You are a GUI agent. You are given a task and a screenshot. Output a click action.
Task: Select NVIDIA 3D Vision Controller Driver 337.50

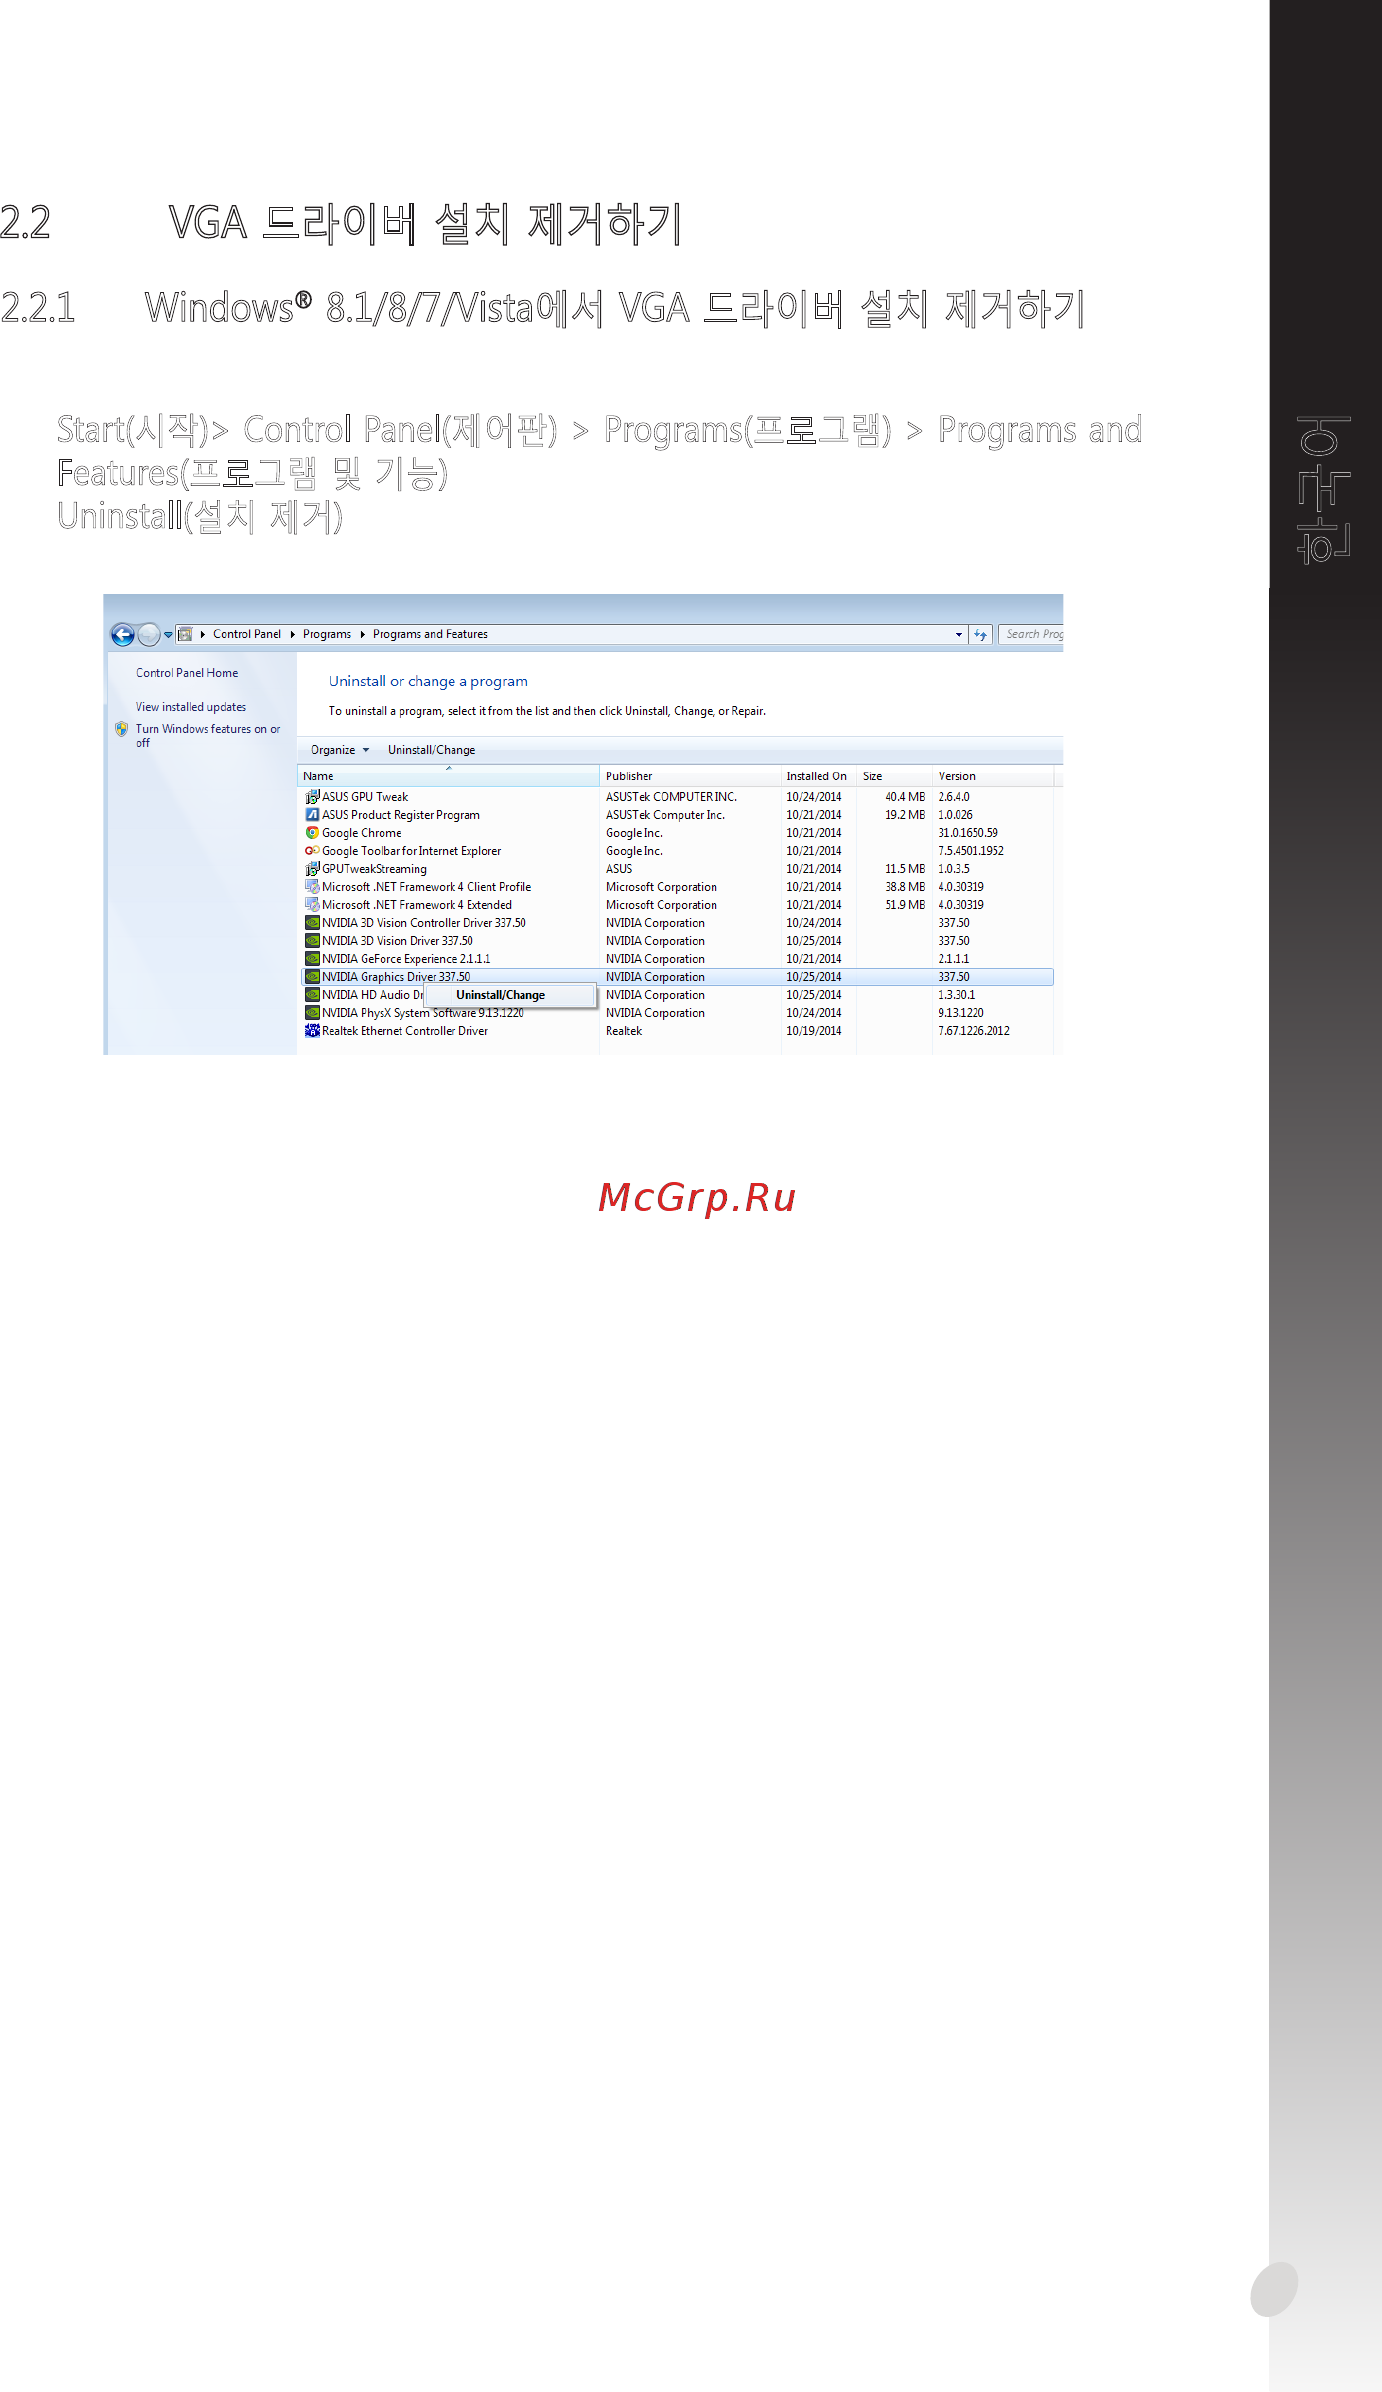click(x=677, y=923)
